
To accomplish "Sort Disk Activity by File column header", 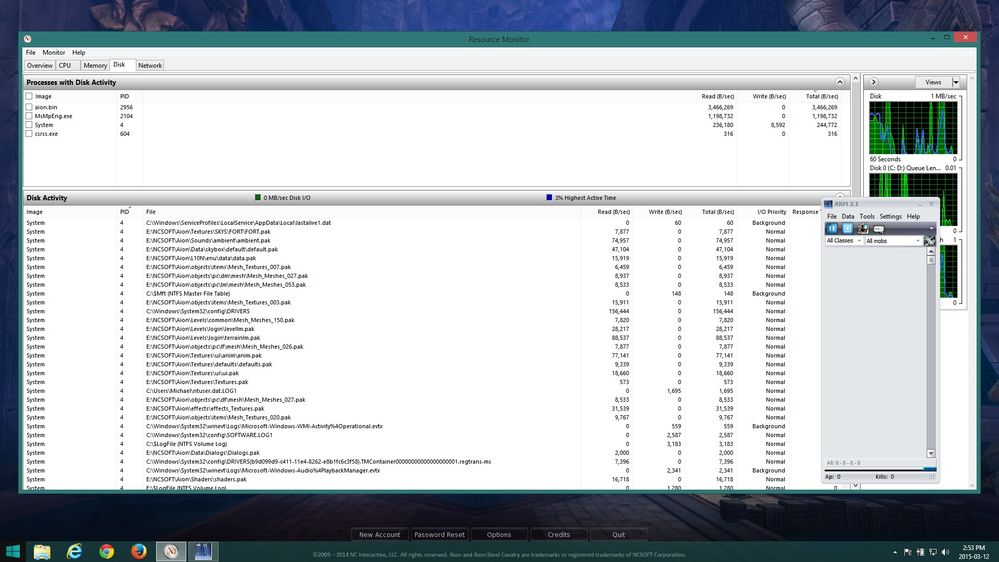I will (x=151, y=212).
